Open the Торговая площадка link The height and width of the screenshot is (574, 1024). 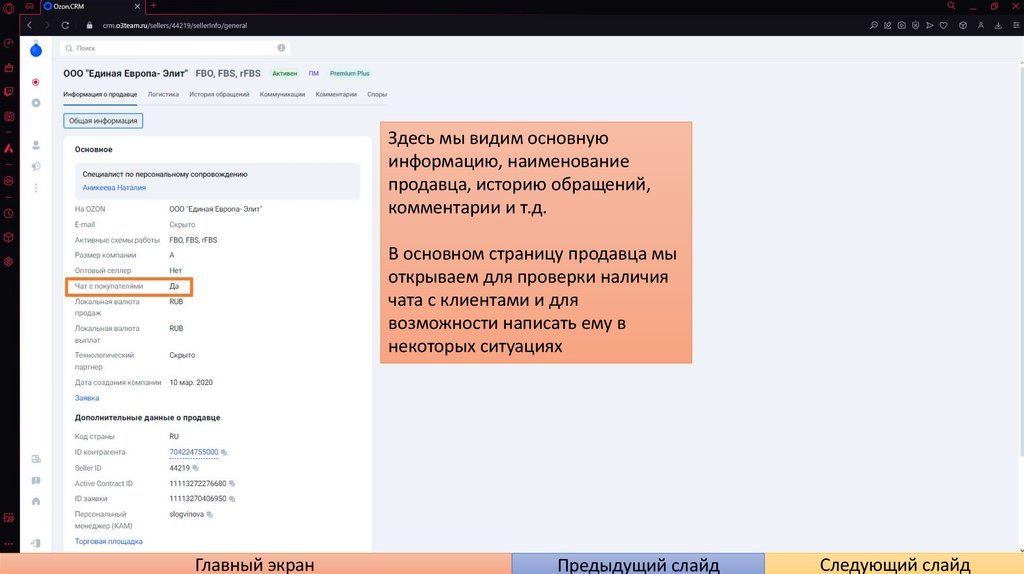(x=108, y=541)
